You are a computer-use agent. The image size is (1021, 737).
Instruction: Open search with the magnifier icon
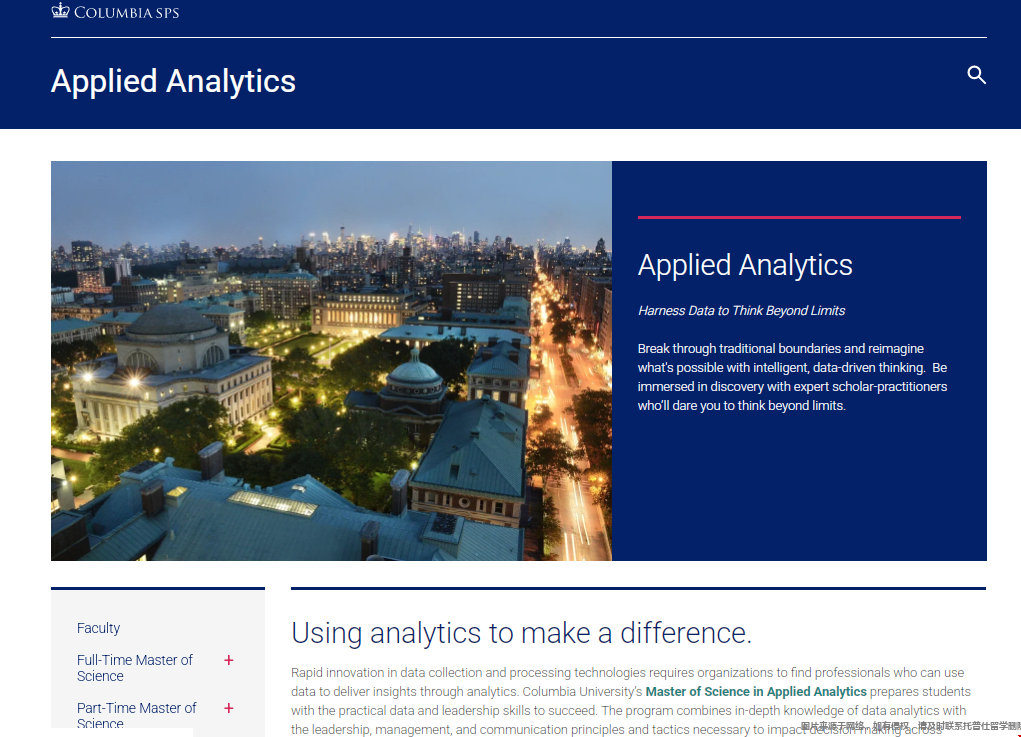pyautogui.click(x=976, y=75)
